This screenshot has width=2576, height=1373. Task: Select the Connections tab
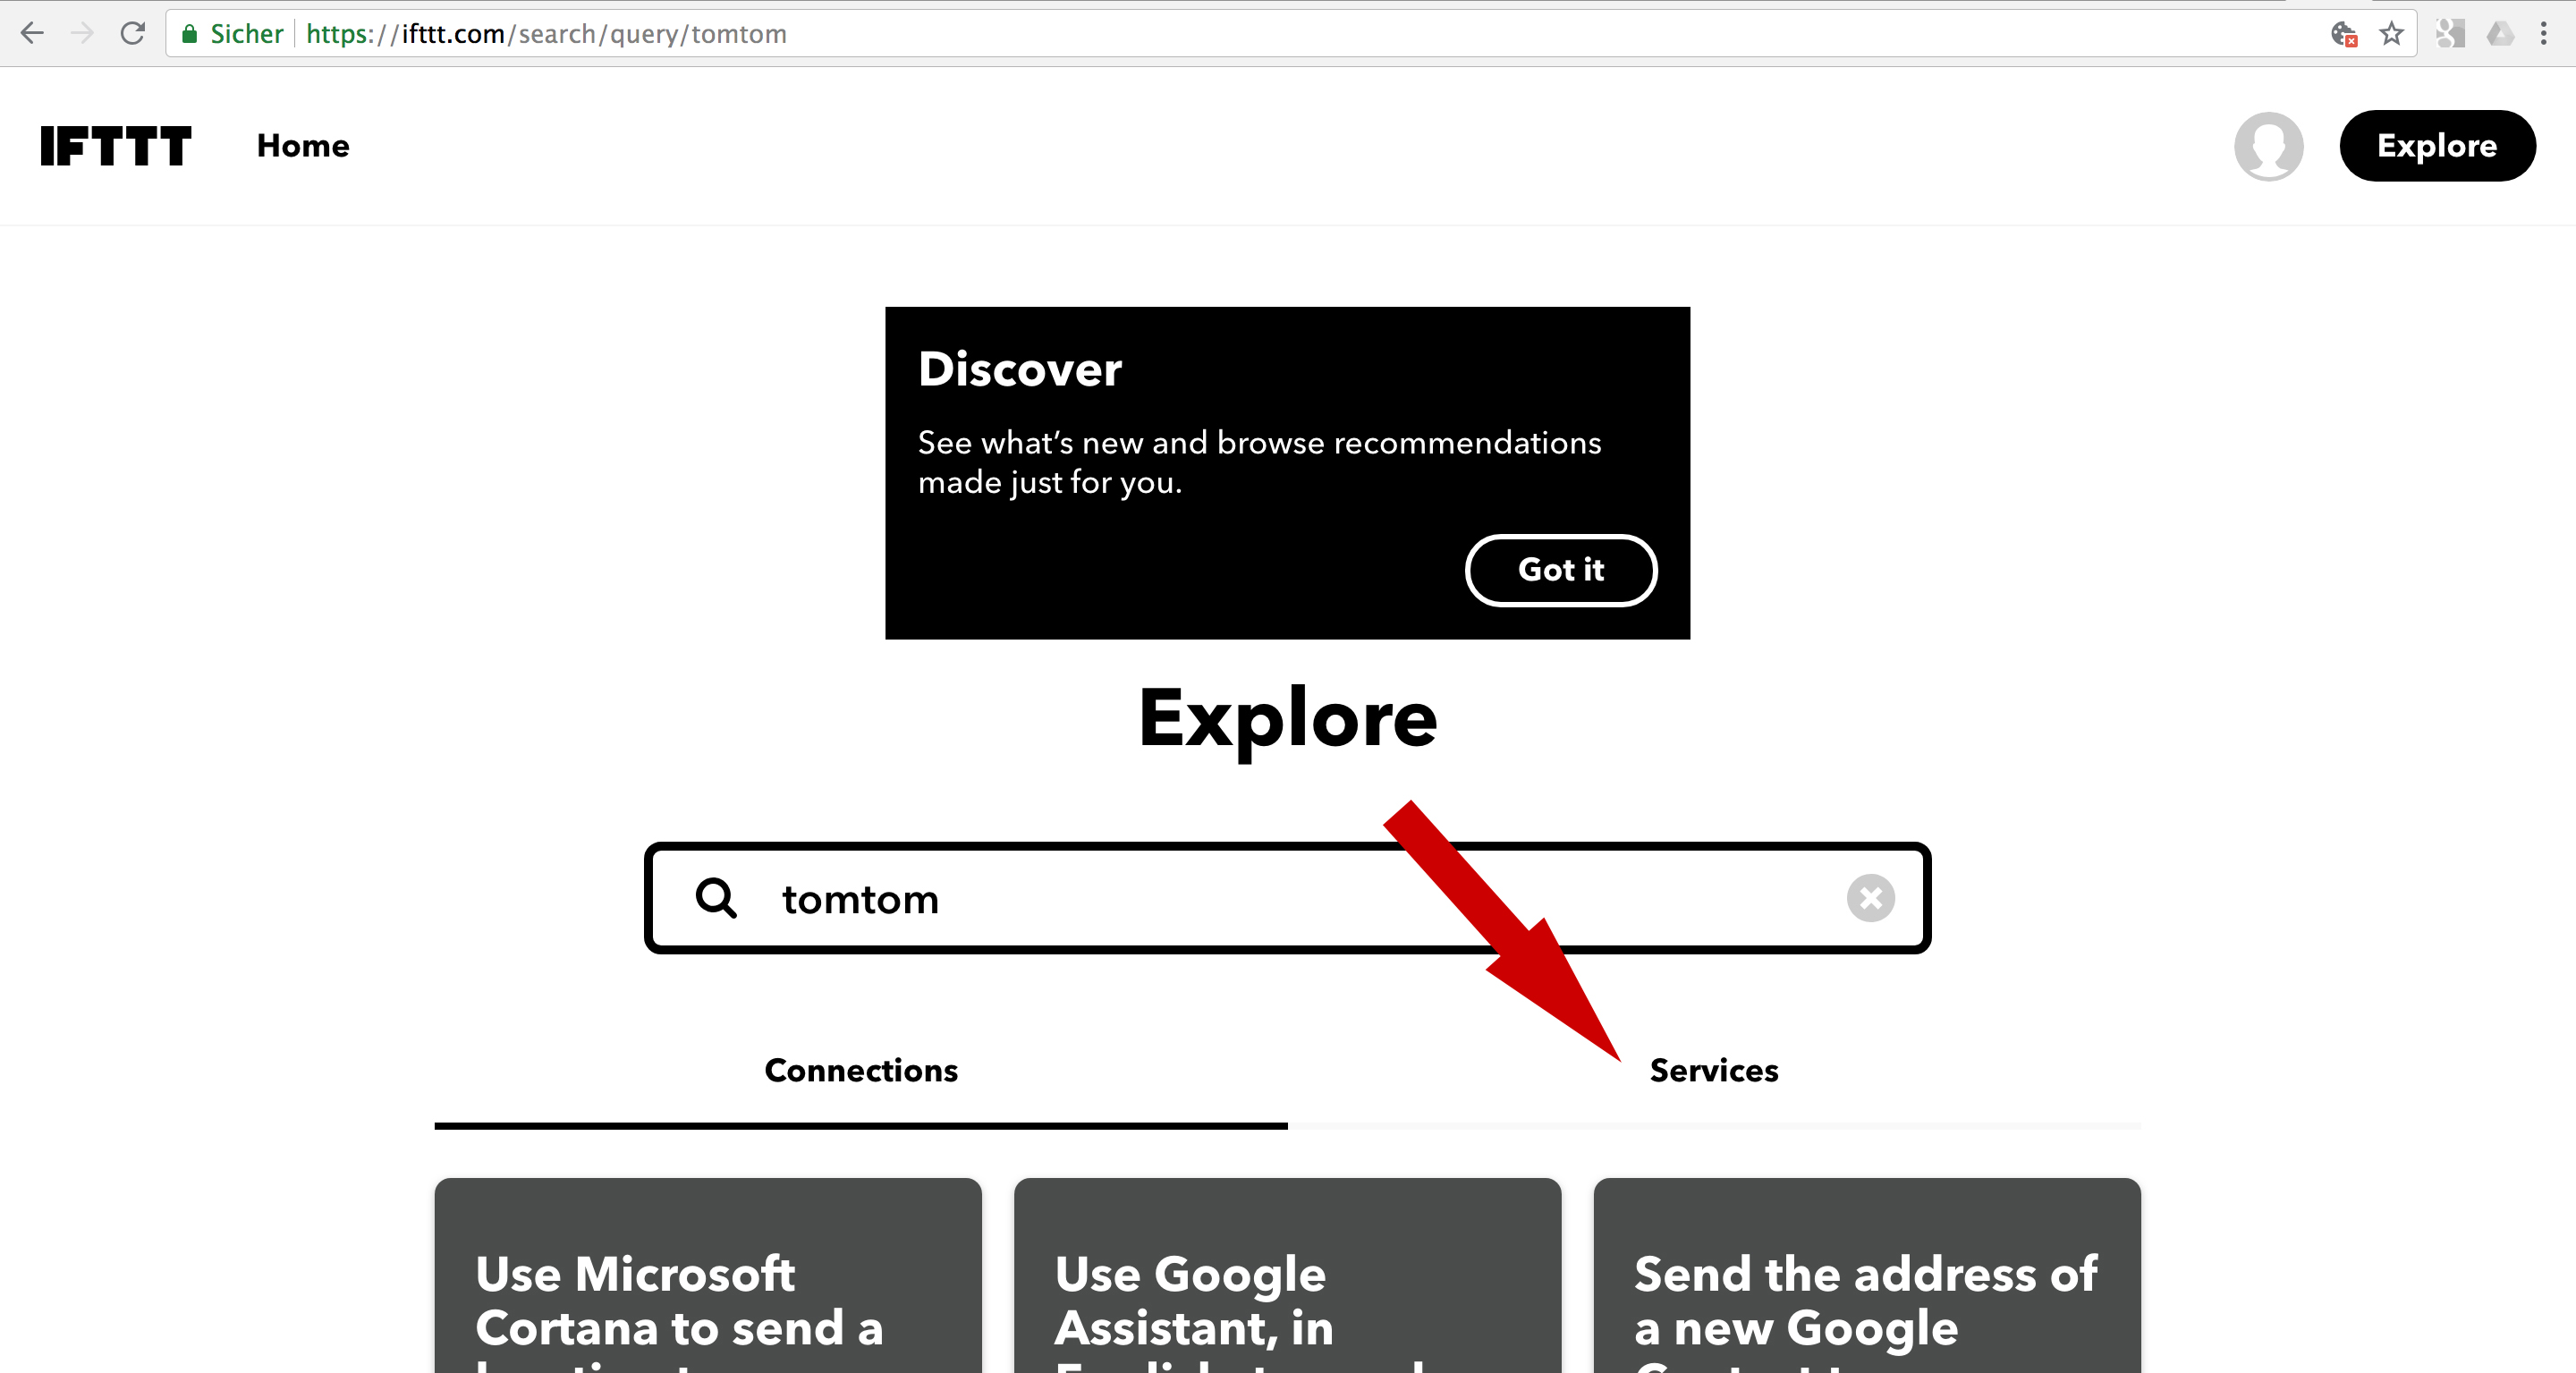click(x=861, y=1071)
